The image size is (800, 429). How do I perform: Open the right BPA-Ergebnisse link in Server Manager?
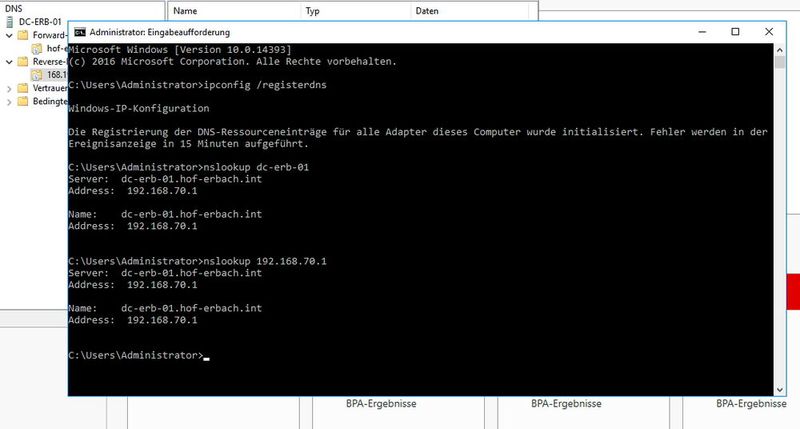751,403
